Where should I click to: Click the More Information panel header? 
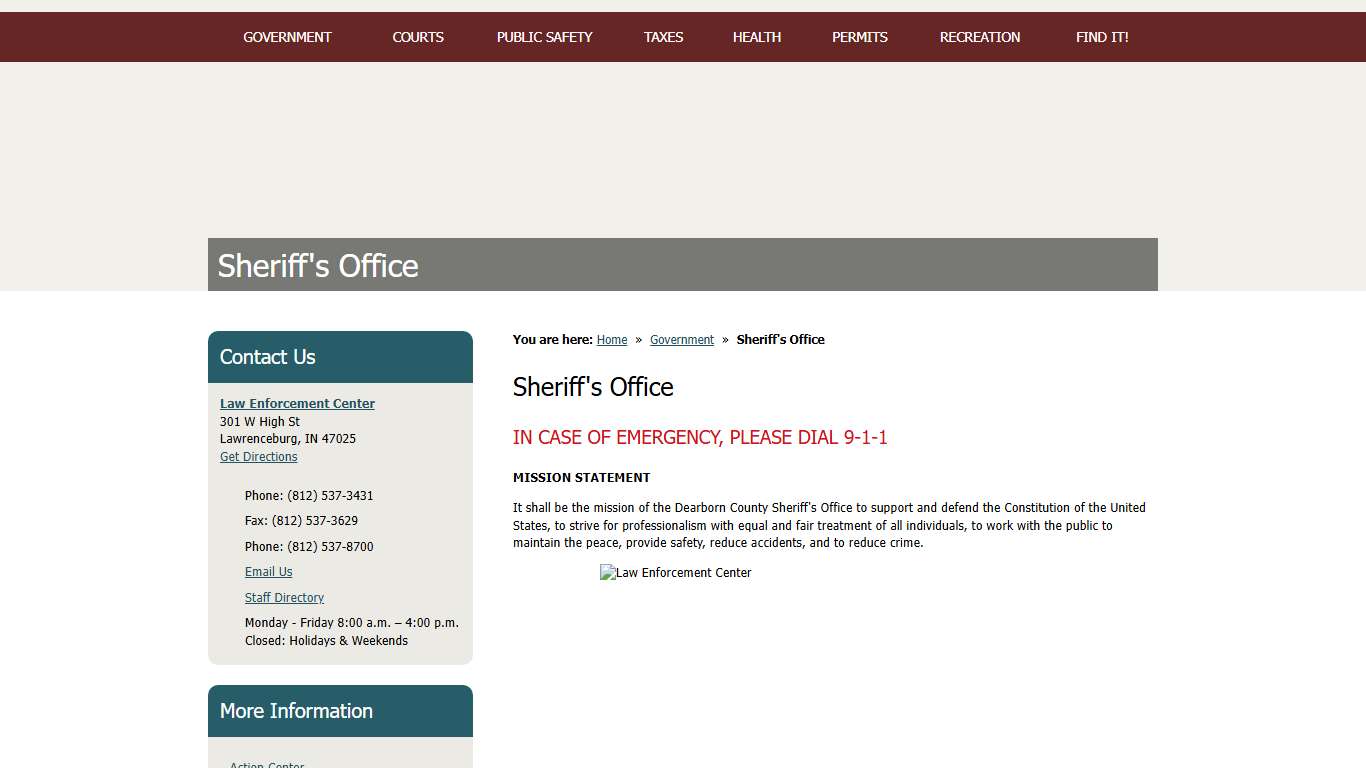[x=296, y=711]
